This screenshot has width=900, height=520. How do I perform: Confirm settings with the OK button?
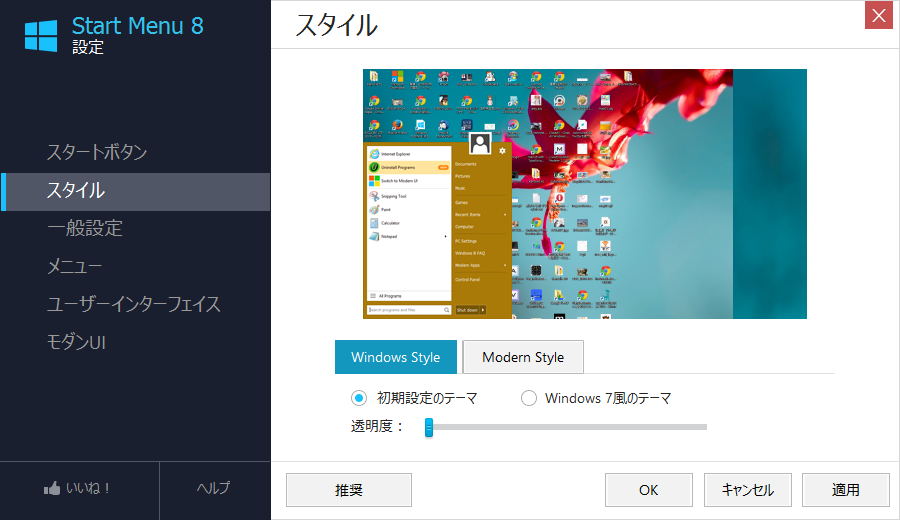649,490
